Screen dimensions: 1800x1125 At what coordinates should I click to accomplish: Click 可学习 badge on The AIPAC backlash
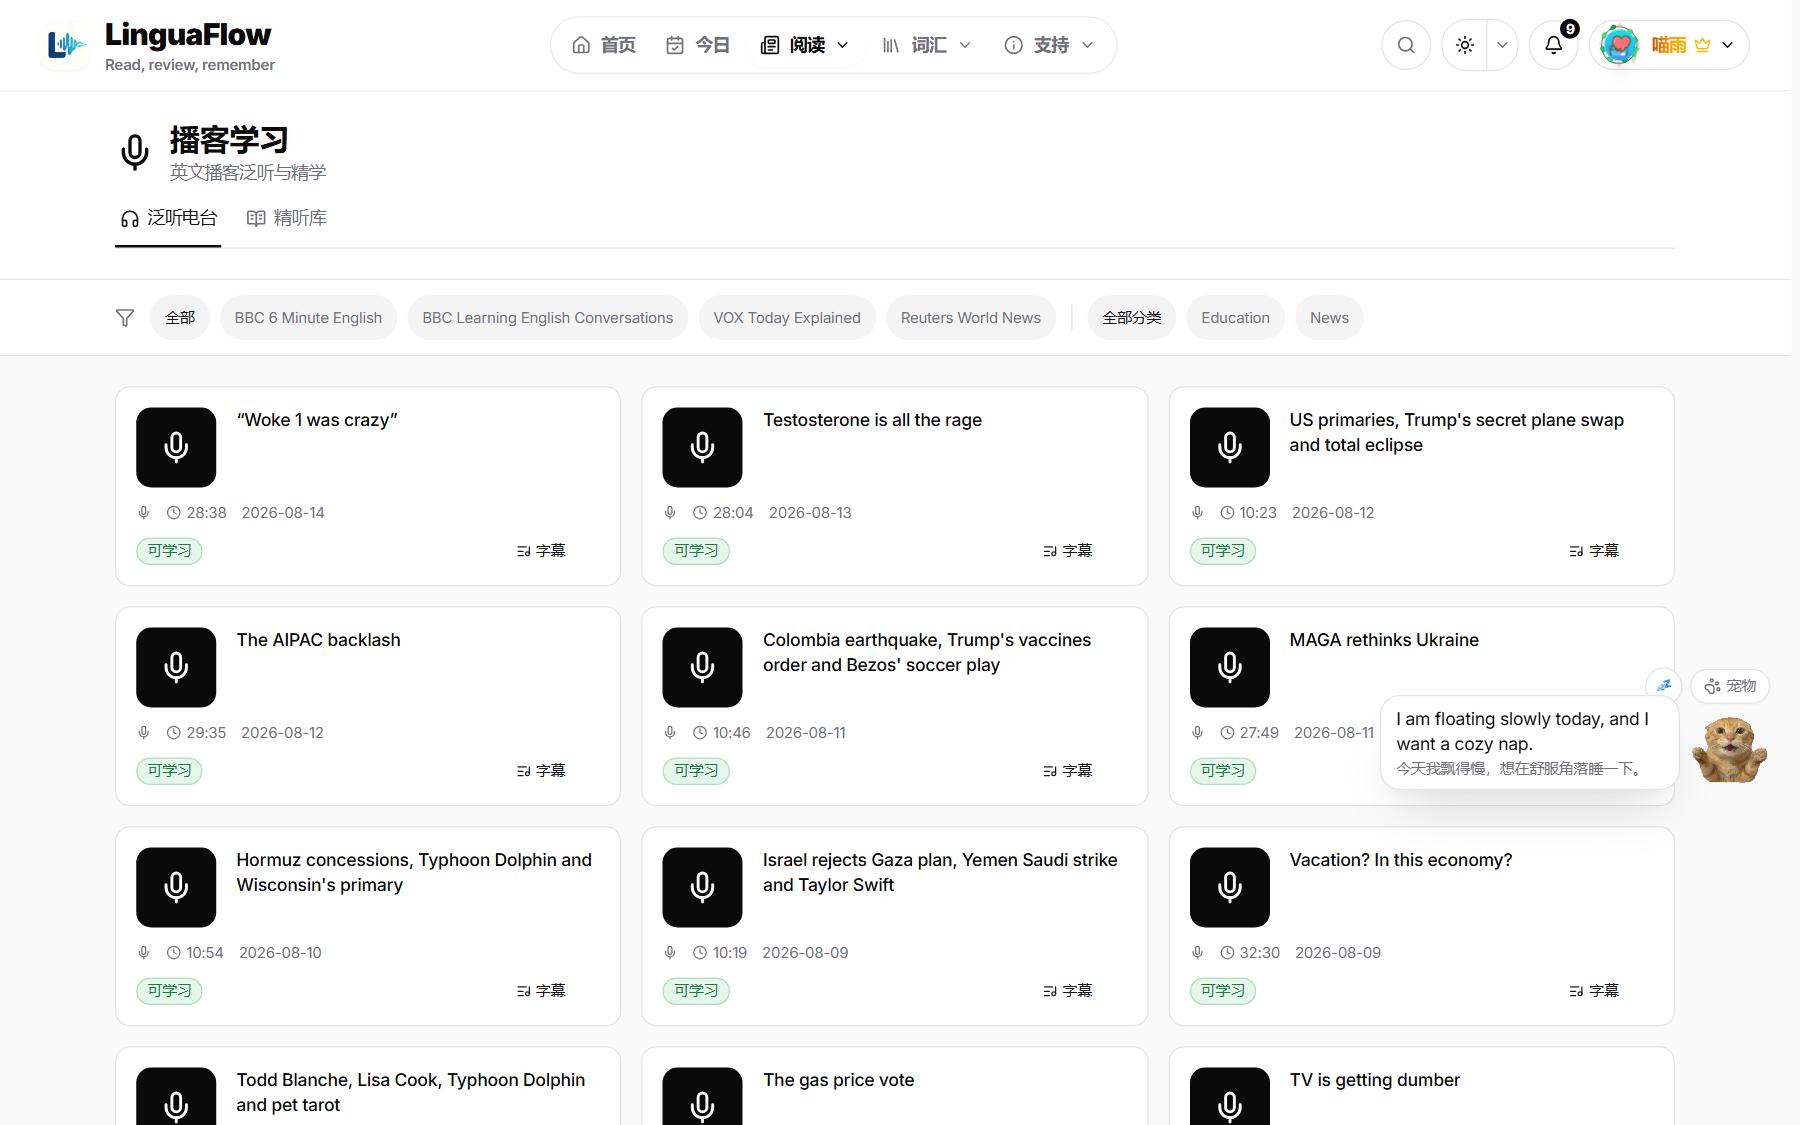[169, 771]
